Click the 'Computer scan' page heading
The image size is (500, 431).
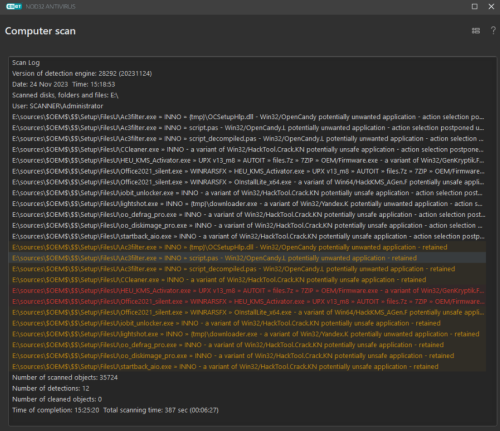pos(40,31)
